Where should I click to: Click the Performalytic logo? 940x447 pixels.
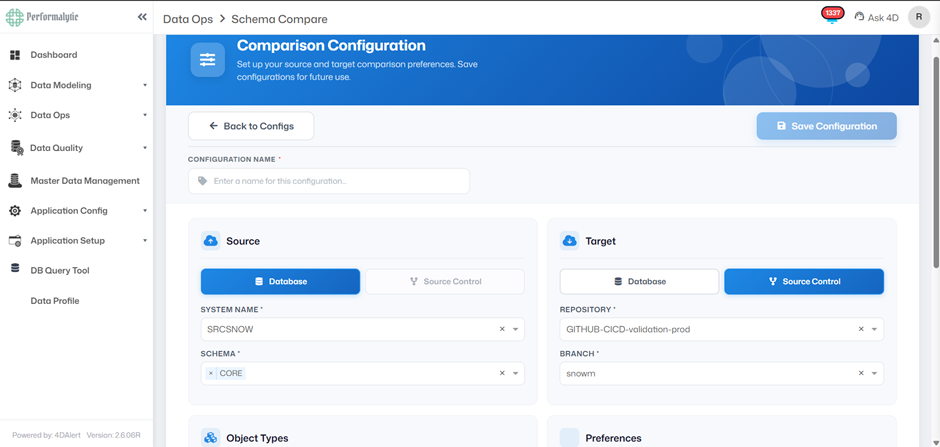(42, 17)
